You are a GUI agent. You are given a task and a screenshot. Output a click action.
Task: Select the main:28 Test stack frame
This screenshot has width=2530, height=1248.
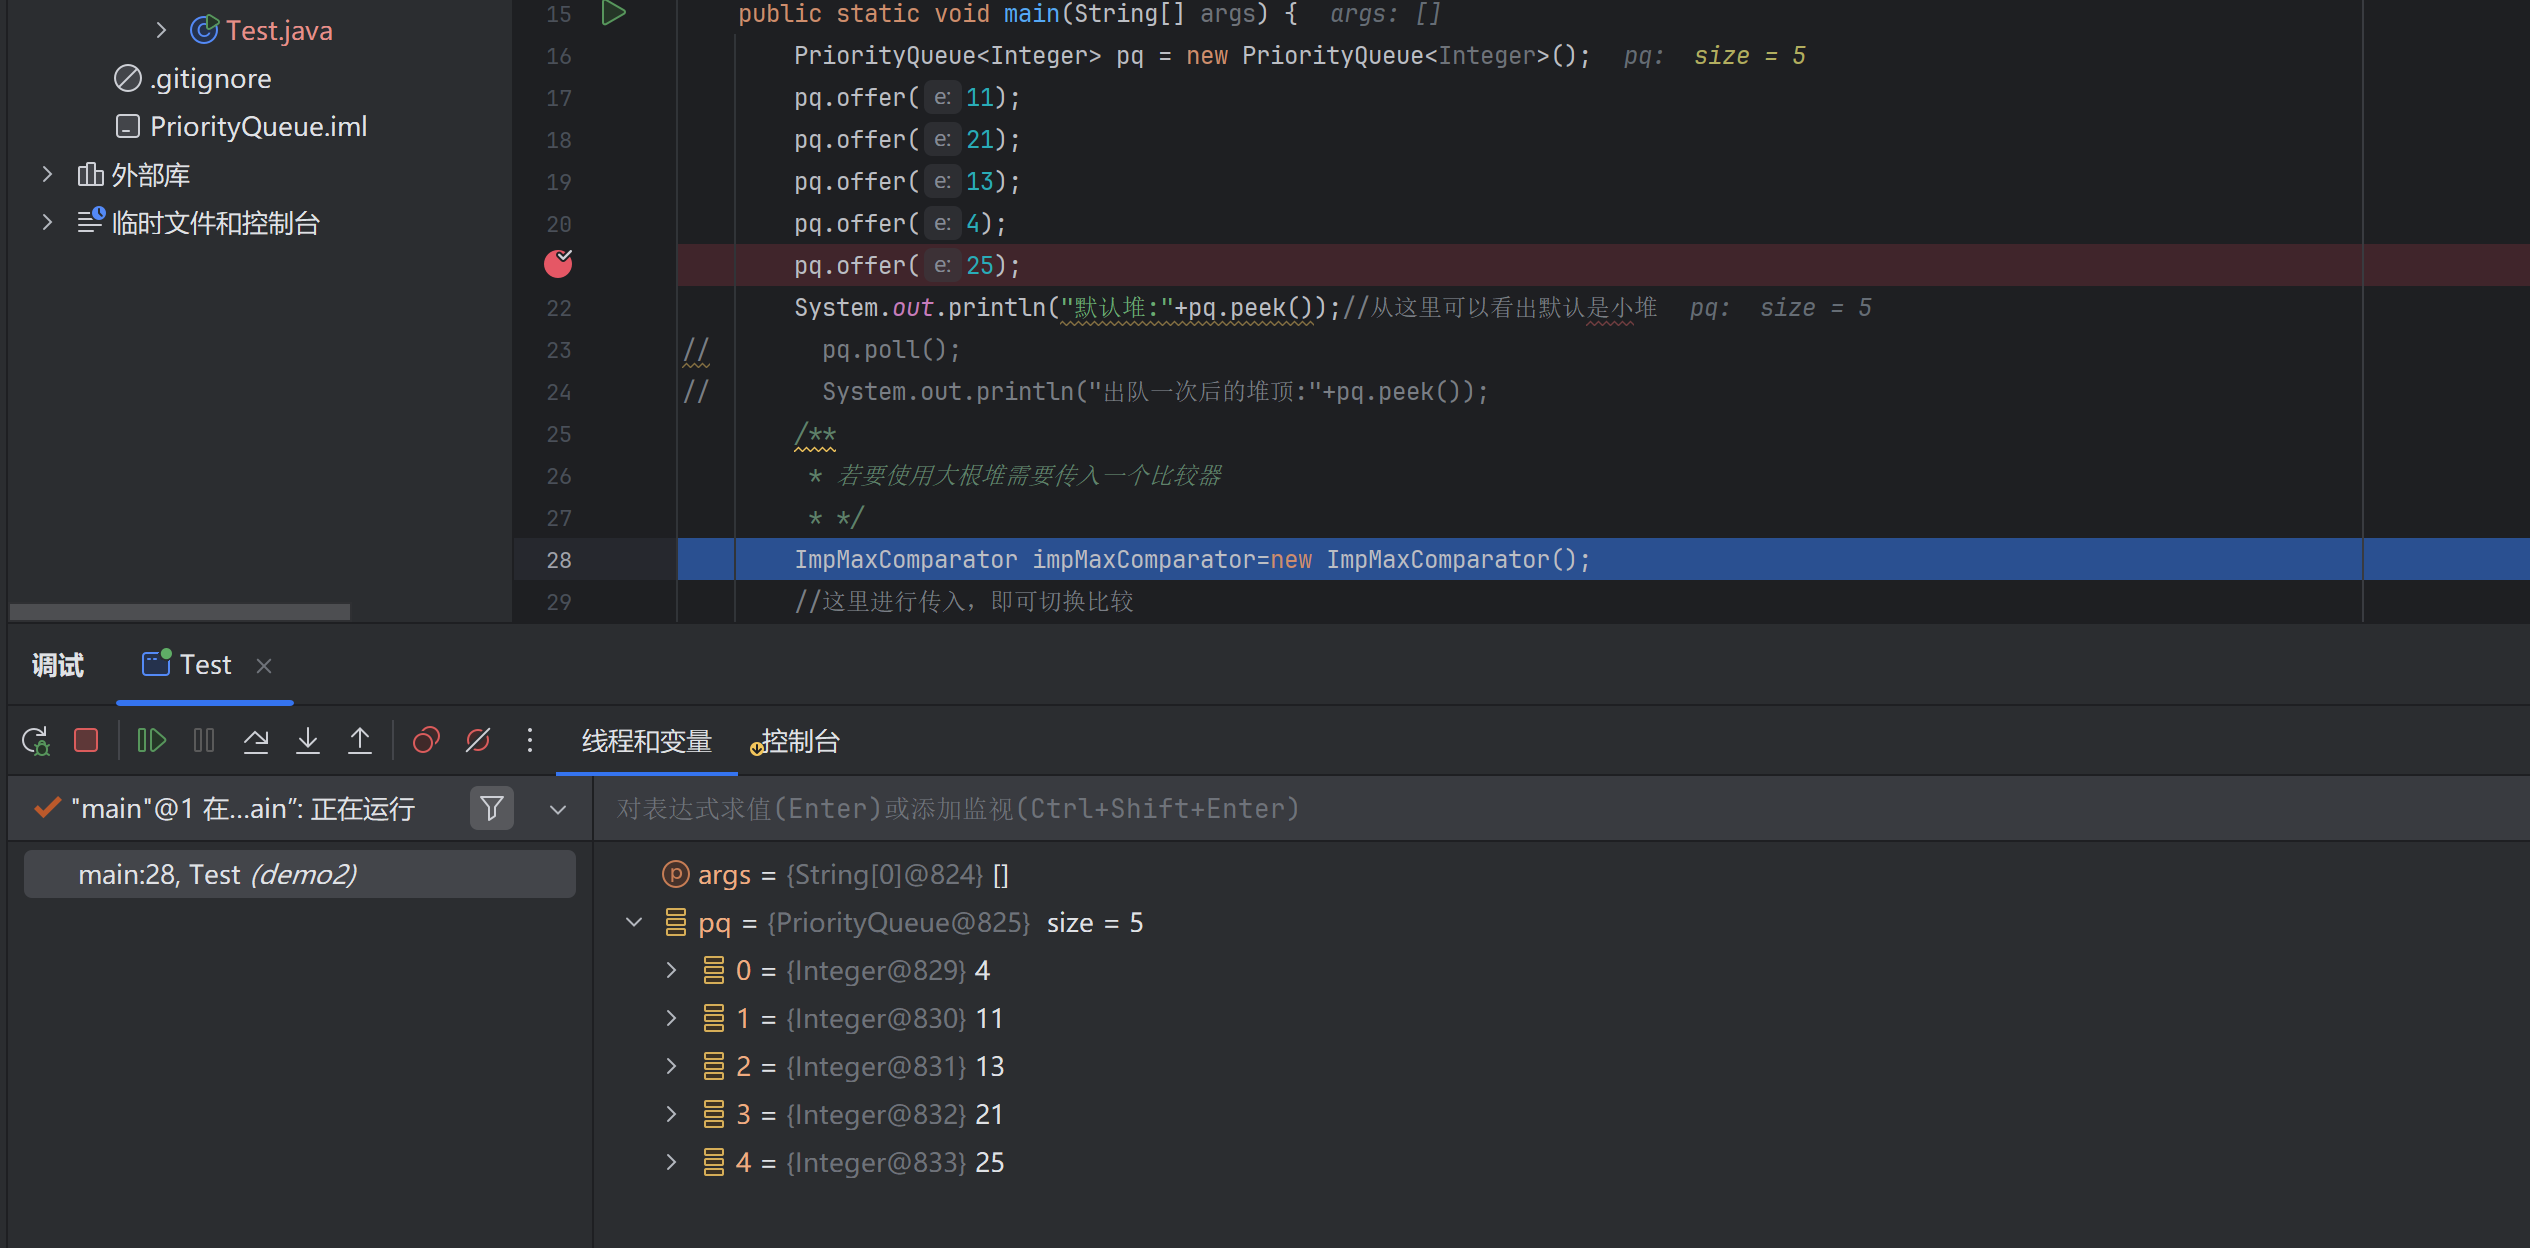[298, 873]
